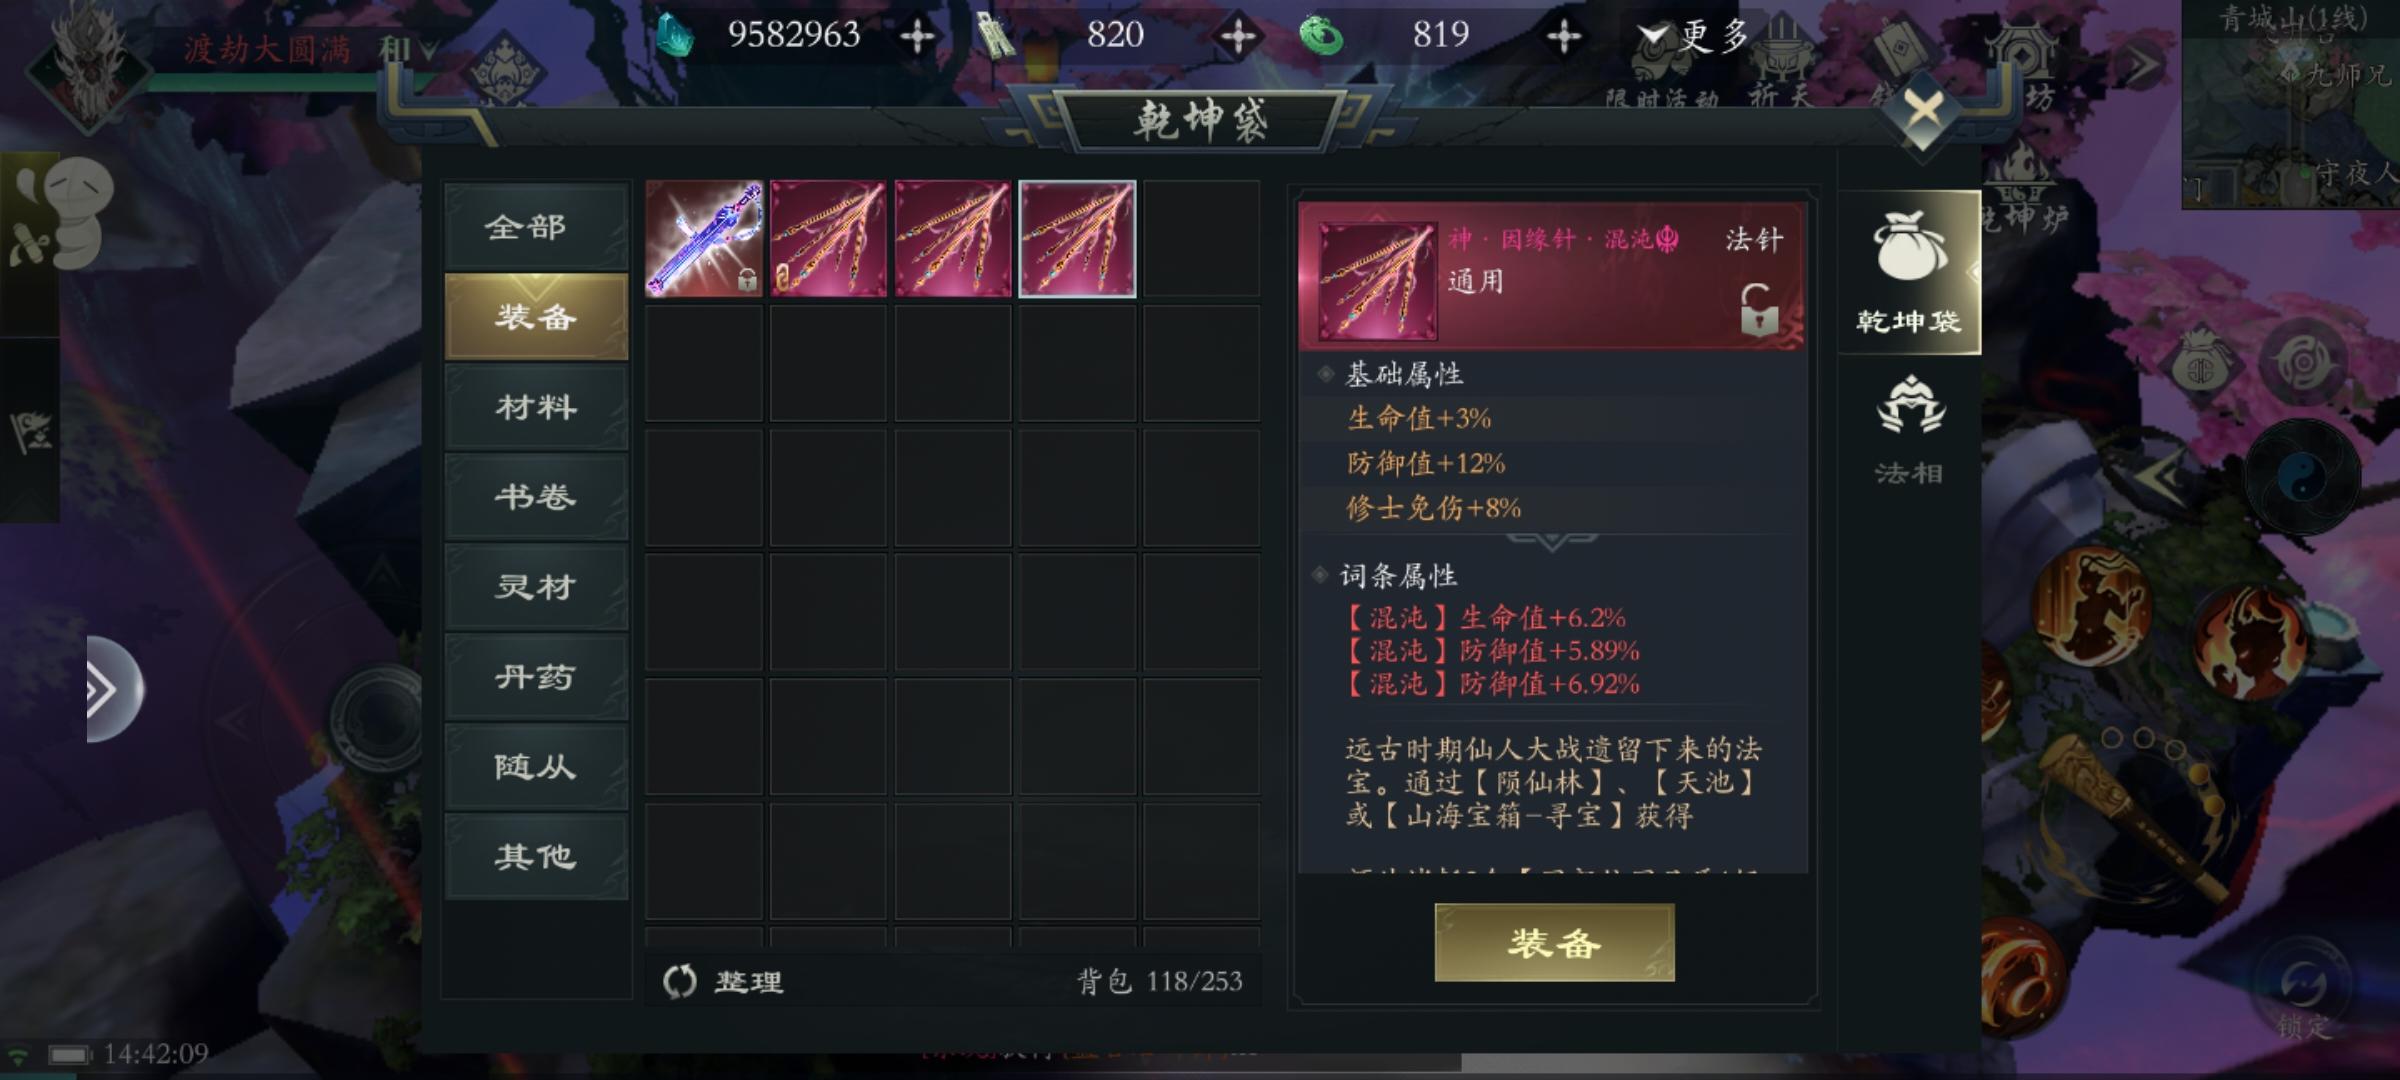The height and width of the screenshot is (1080, 2400).
Task: Click the 装备 equip button
Action: (1554, 942)
